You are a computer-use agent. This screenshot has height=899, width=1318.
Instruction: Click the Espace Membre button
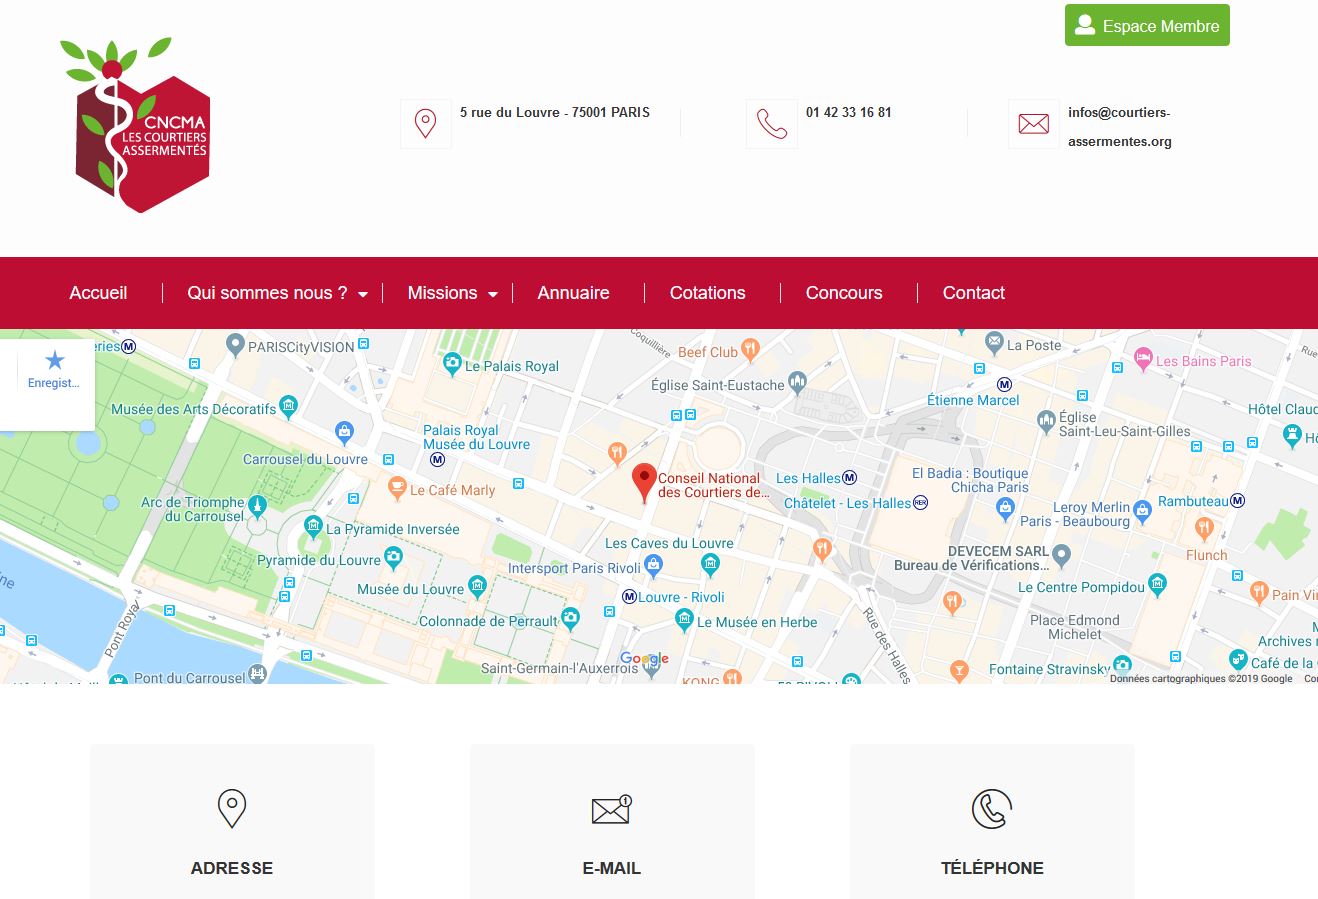click(1147, 26)
